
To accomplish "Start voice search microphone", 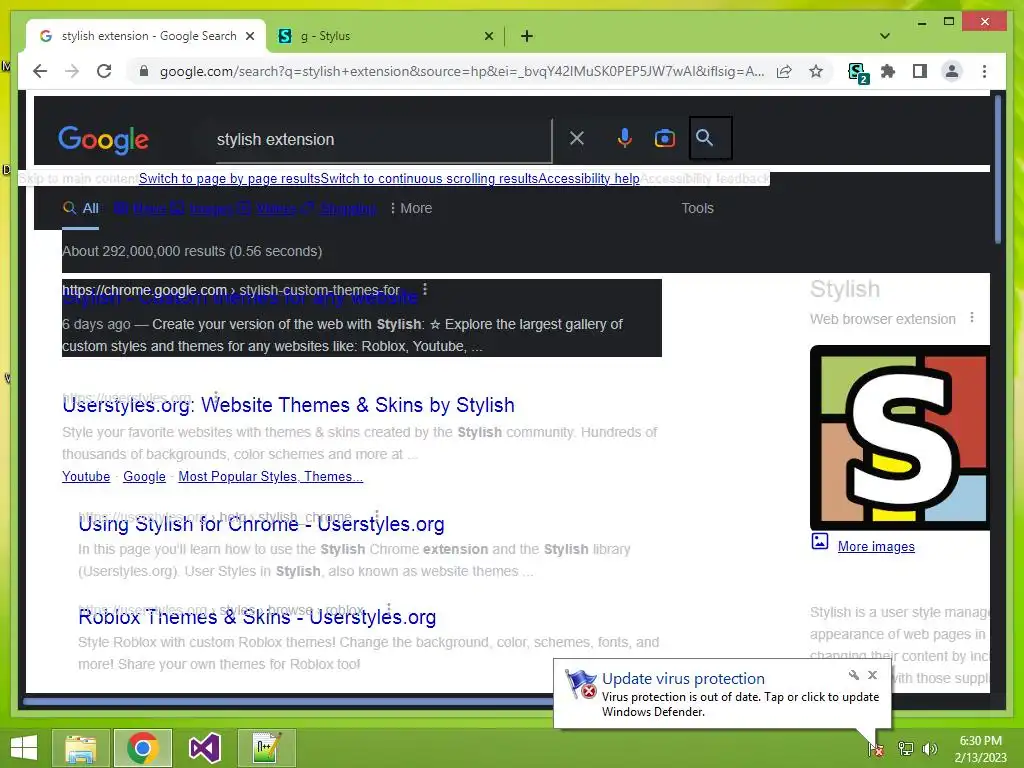I will [x=624, y=138].
